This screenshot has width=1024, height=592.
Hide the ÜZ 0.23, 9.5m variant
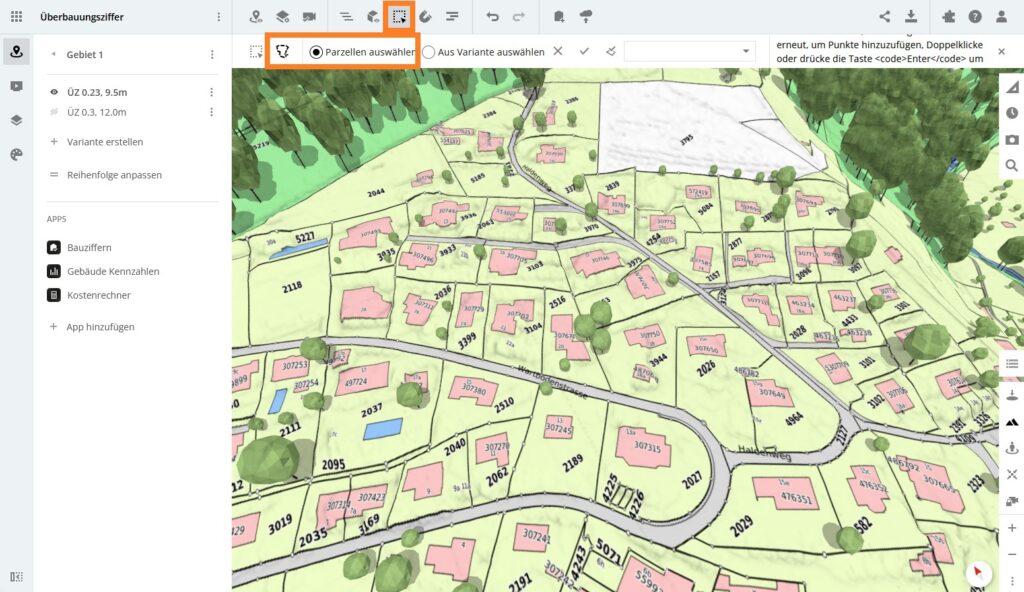[54, 92]
